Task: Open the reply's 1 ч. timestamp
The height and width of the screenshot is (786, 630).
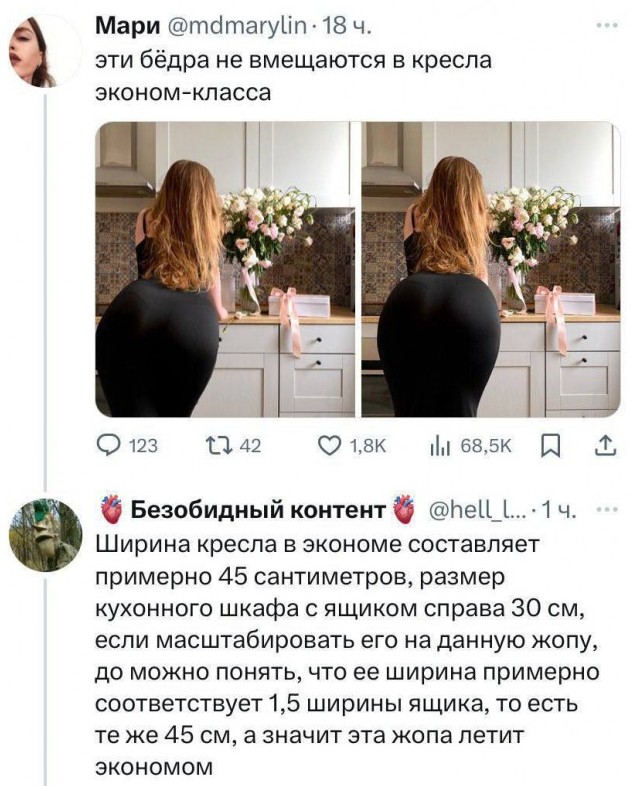Action: (x=562, y=513)
